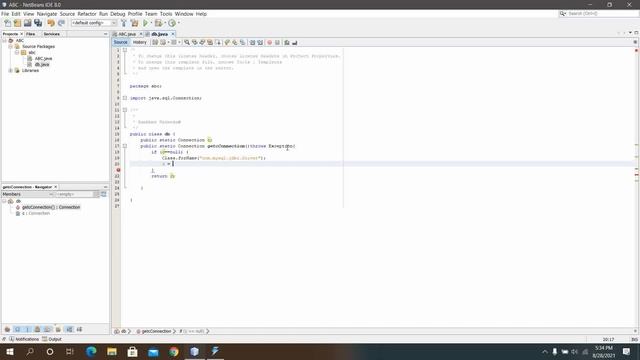Click the Redo arrow icon
The width and height of the screenshot is (640, 360).
click(x=61, y=23)
